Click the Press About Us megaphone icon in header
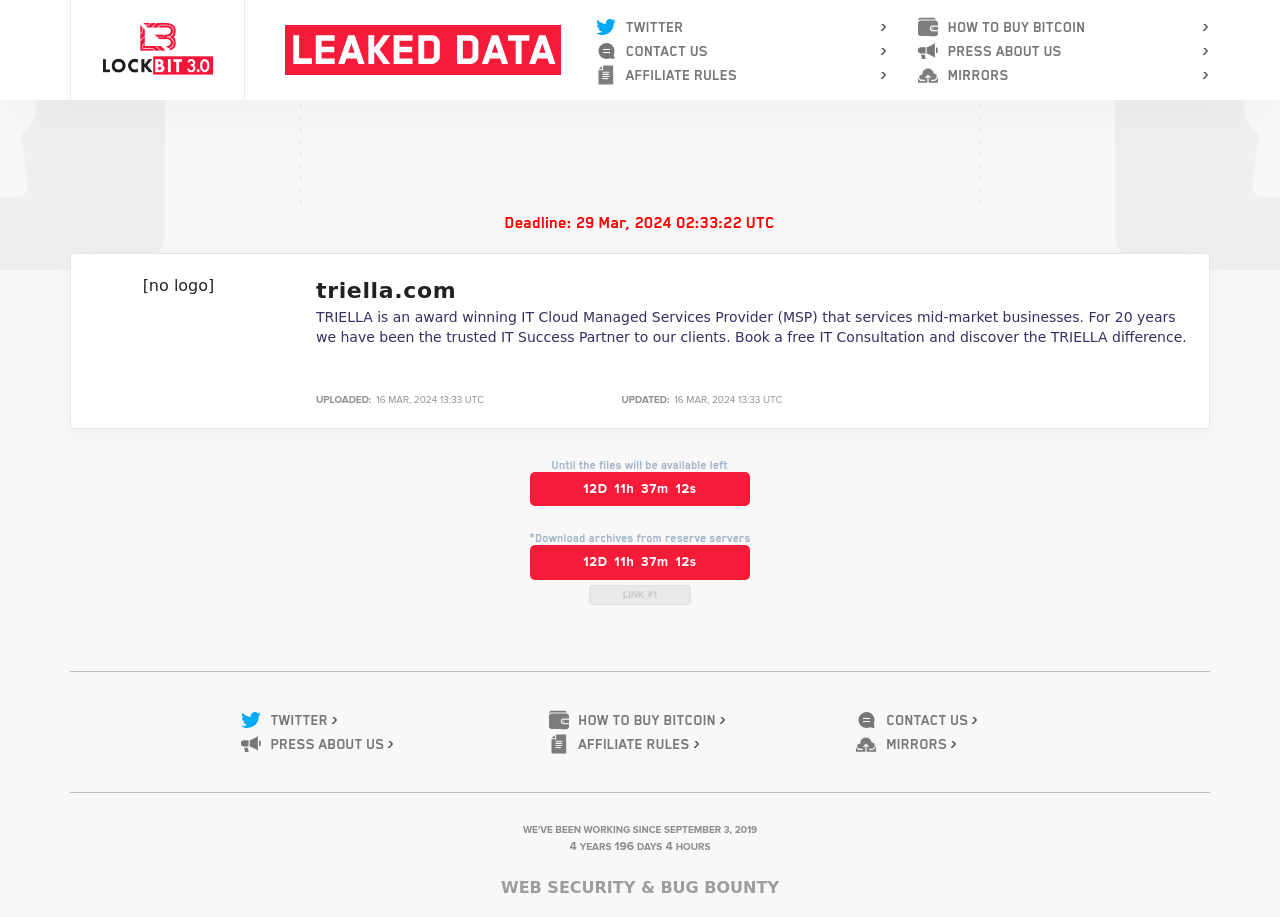The width and height of the screenshot is (1280, 917). tap(928, 51)
